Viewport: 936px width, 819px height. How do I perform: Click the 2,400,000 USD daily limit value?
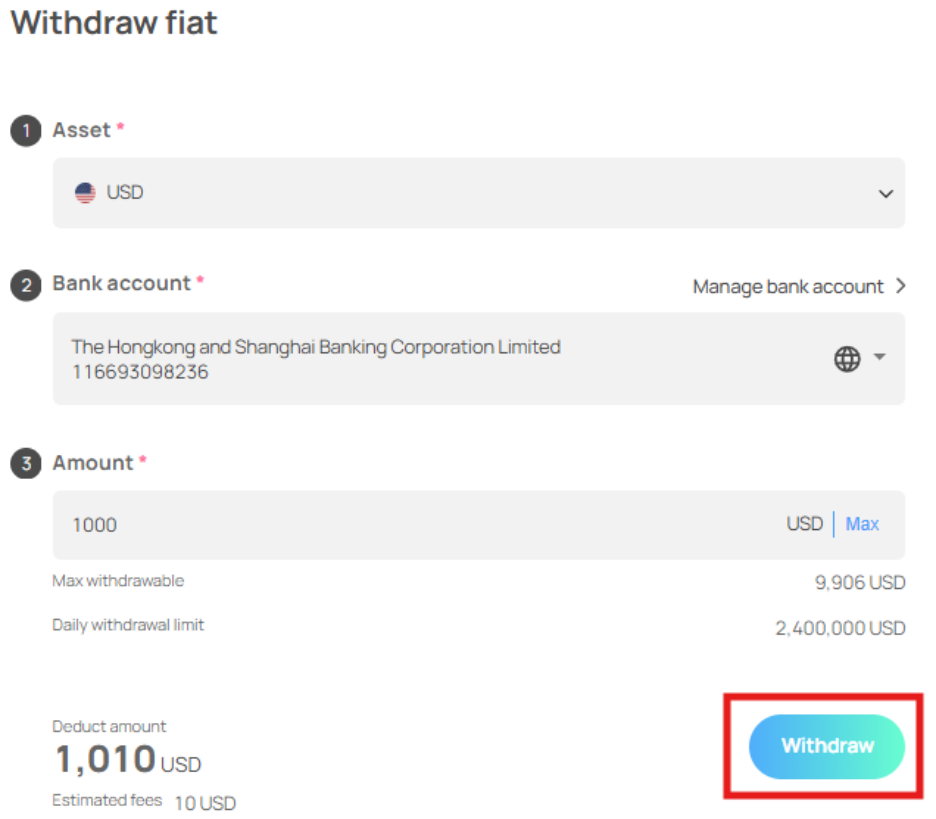point(840,629)
